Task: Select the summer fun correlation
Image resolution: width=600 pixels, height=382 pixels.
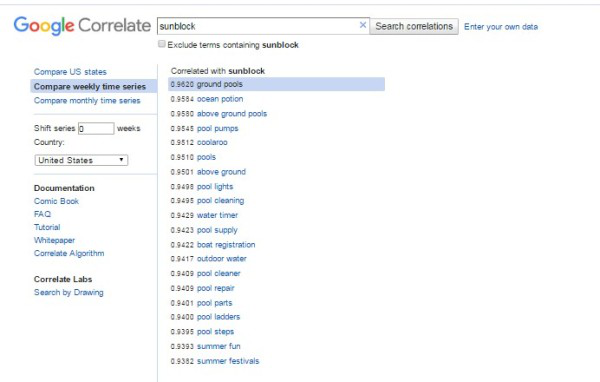Action: tap(218, 346)
